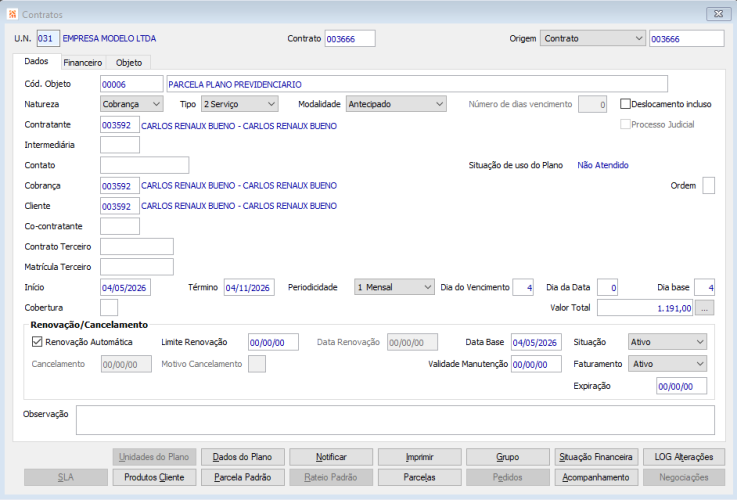This screenshot has height=500, width=737.
Task: Click the Ordem field
Action: pos(708,185)
